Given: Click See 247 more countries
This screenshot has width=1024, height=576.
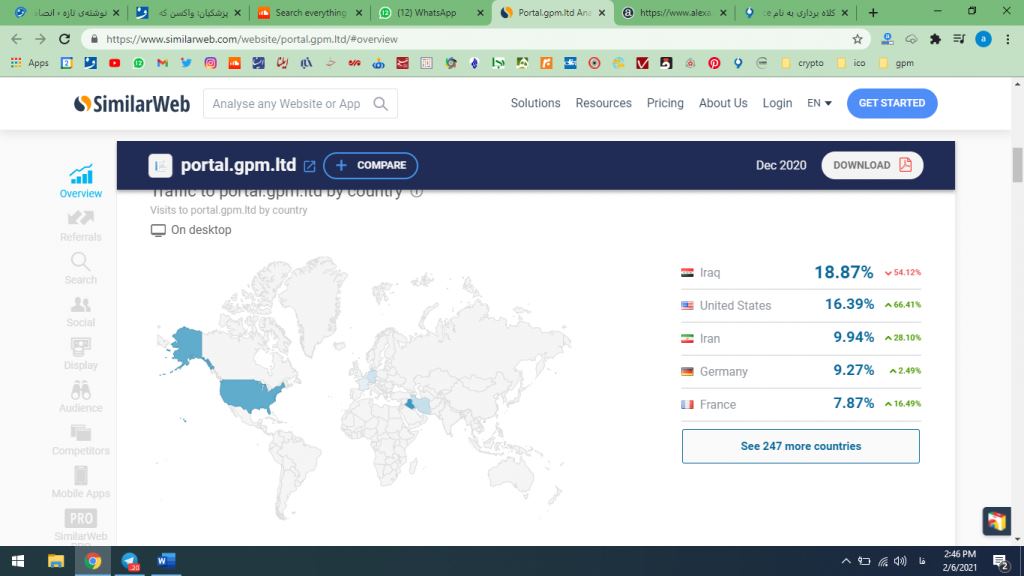Looking at the screenshot, I should 800,446.
